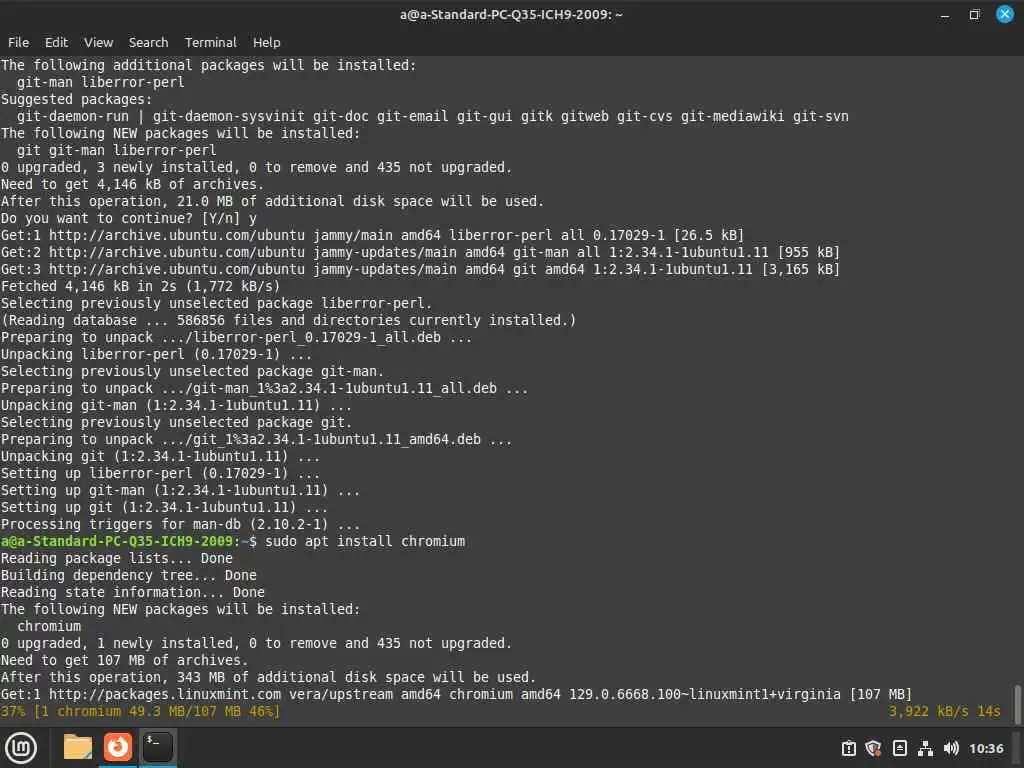Click '0 upgraded, 3 newly installed' line
Image resolution: width=1024 pixels, height=768 pixels.
point(256,167)
